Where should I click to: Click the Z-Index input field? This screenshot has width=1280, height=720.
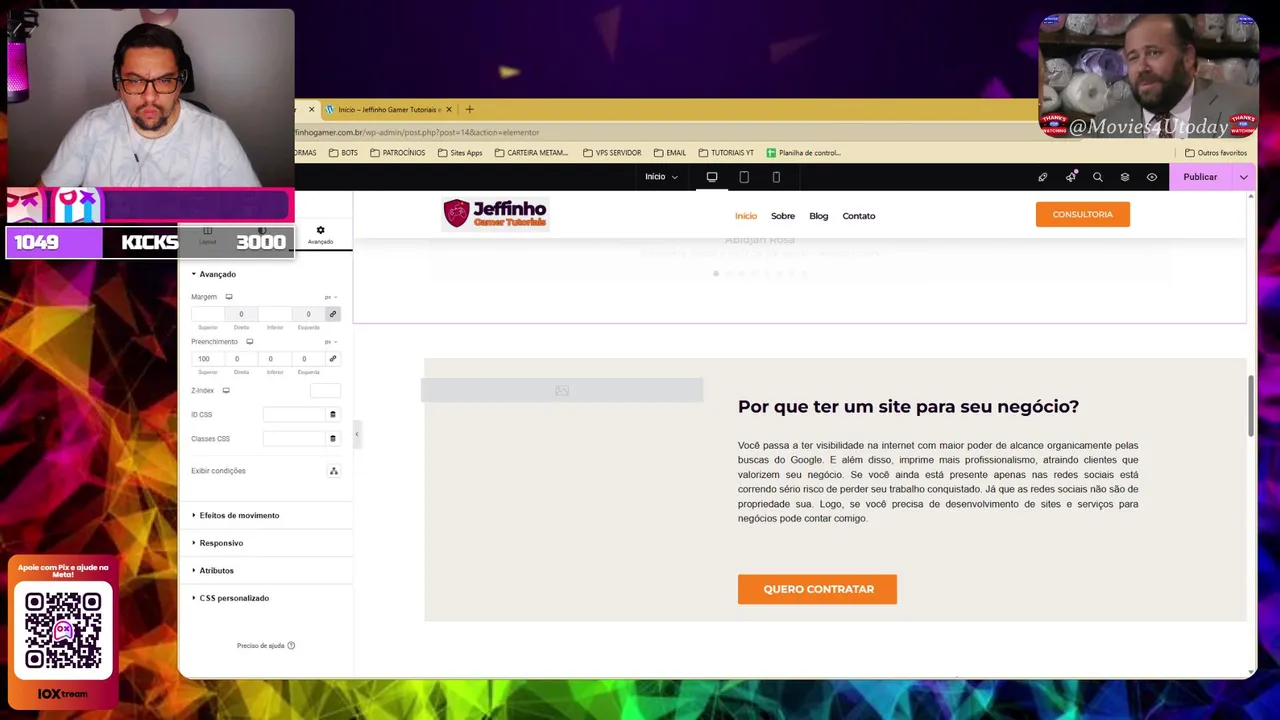tap(325, 391)
